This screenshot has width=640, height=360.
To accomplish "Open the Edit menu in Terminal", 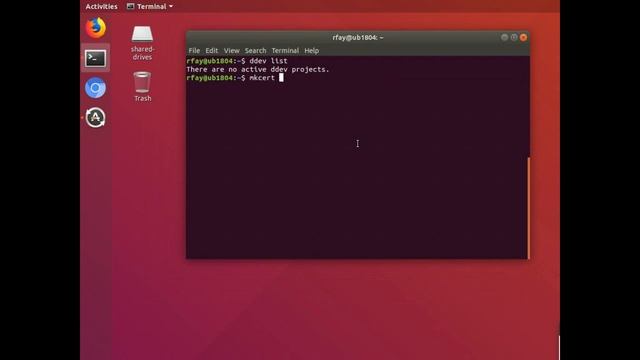I will coord(211,51).
